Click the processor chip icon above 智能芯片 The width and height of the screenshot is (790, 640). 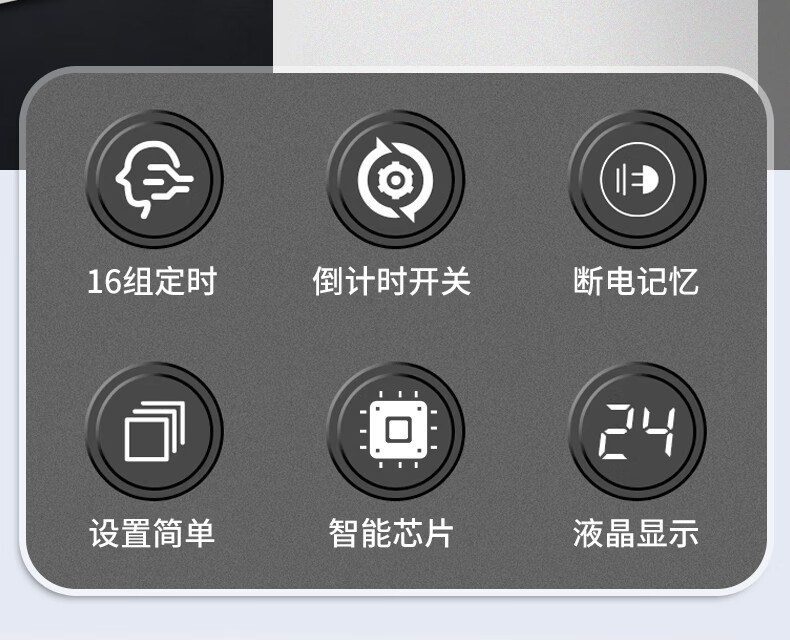point(398,430)
